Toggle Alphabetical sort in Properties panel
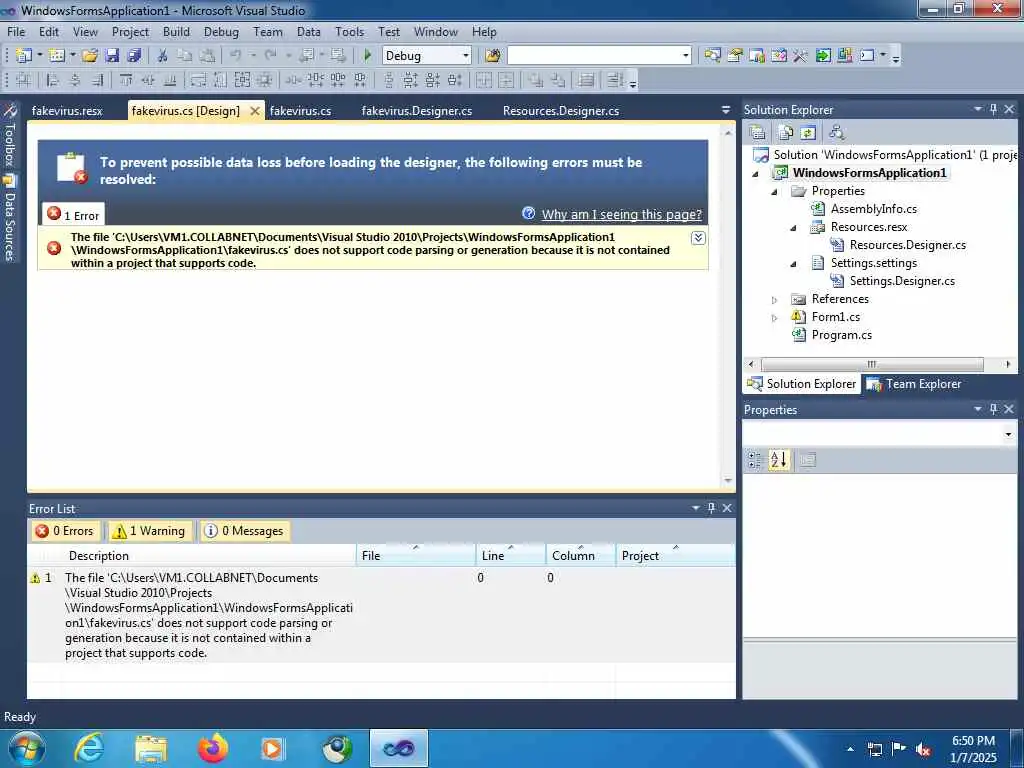Viewport: 1024px width, 768px height. 778,460
